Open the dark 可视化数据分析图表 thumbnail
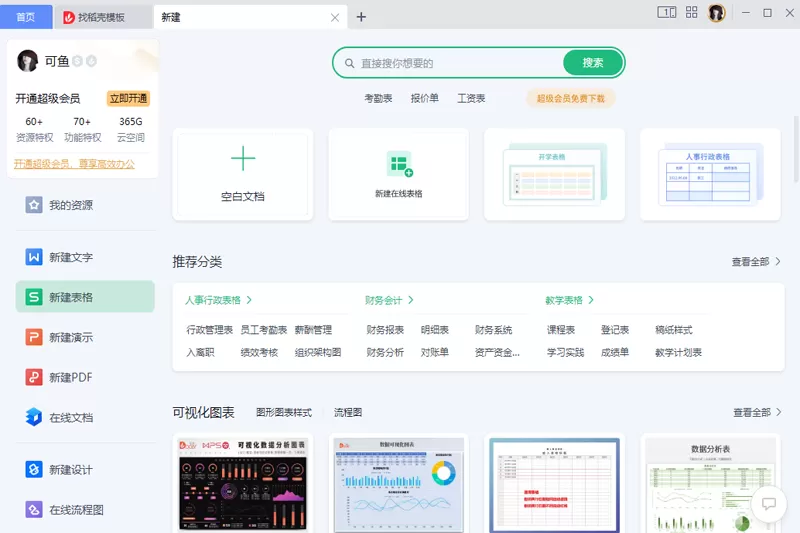 (x=243, y=484)
